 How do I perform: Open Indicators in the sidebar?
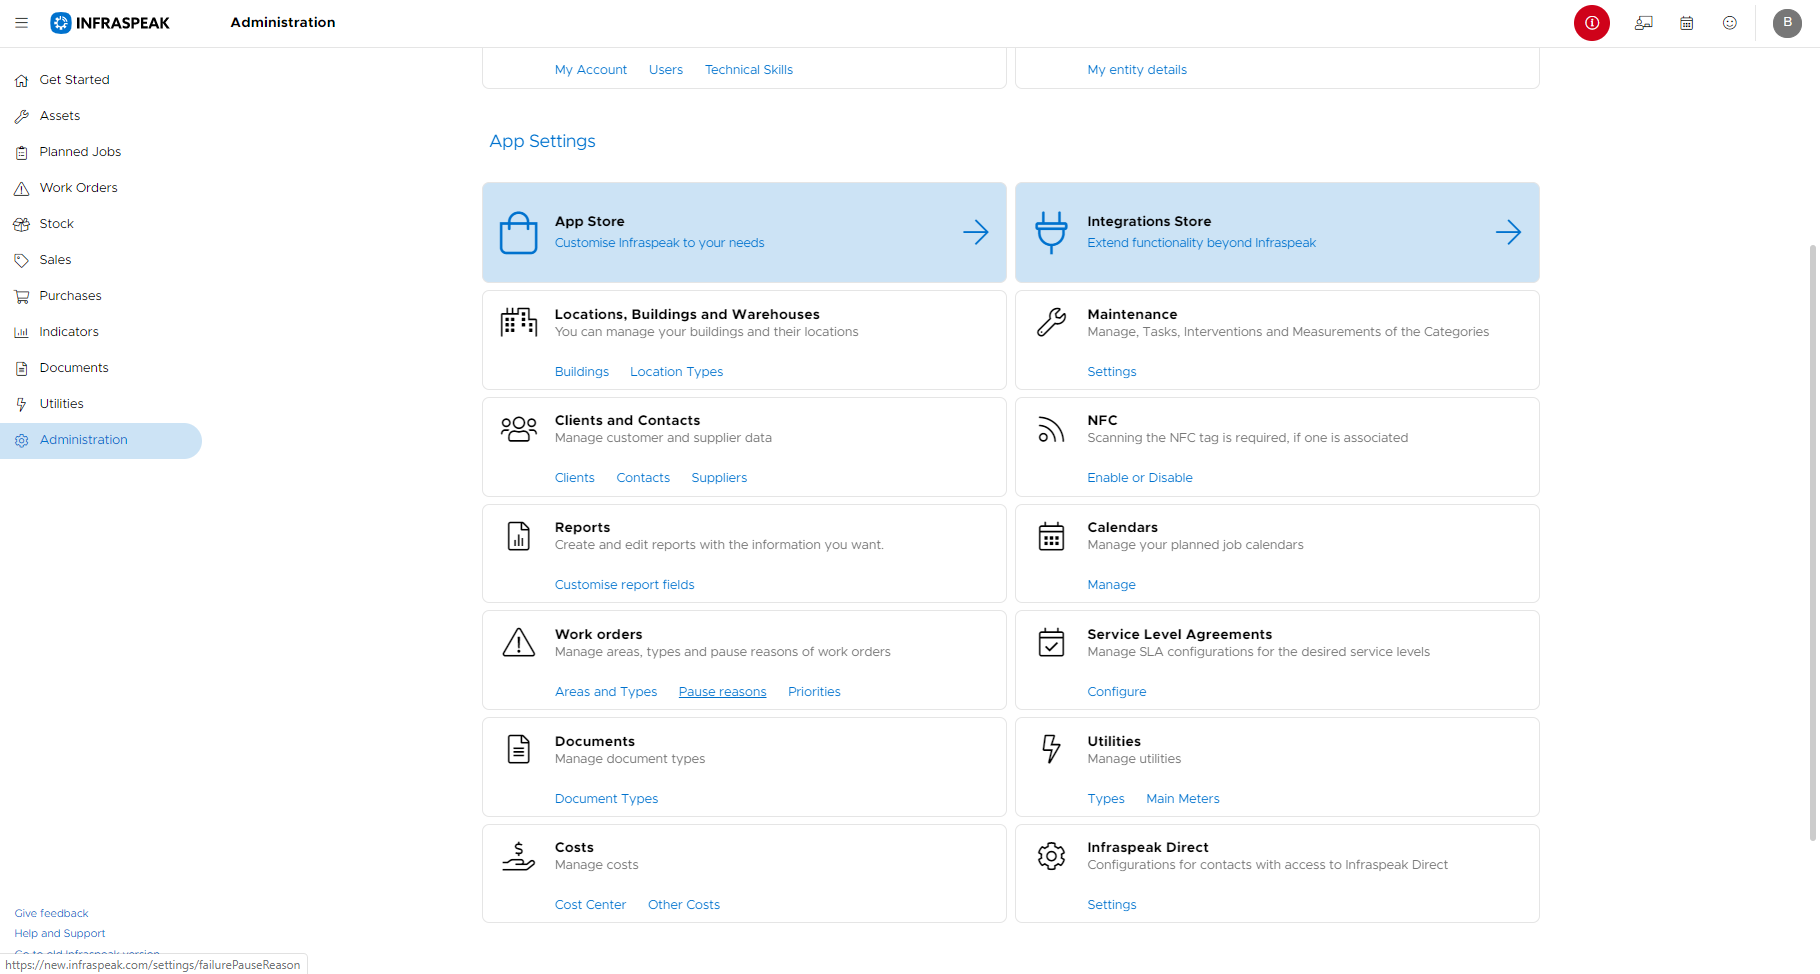tap(101, 332)
